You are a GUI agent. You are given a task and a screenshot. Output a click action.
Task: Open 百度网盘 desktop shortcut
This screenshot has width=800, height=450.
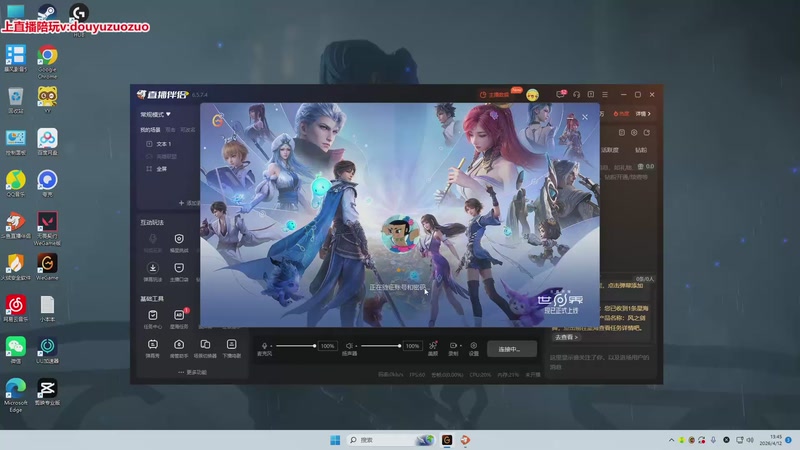pos(47,142)
